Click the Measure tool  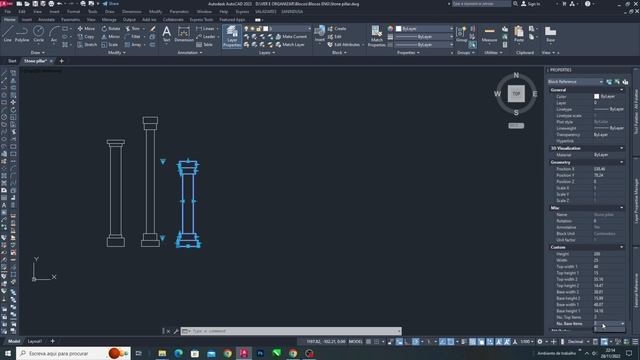[x=489, y=35]
